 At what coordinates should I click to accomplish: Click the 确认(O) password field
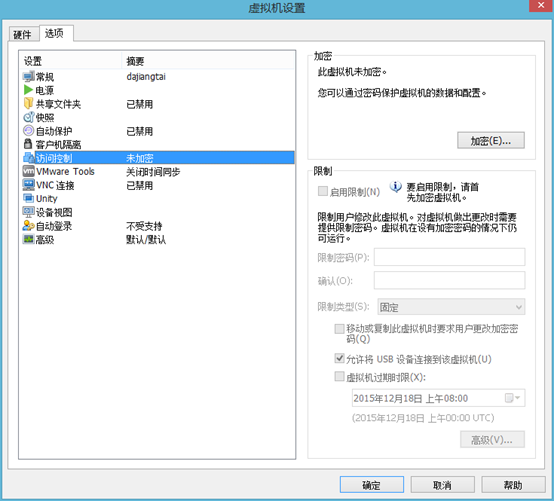pos(449,280)
